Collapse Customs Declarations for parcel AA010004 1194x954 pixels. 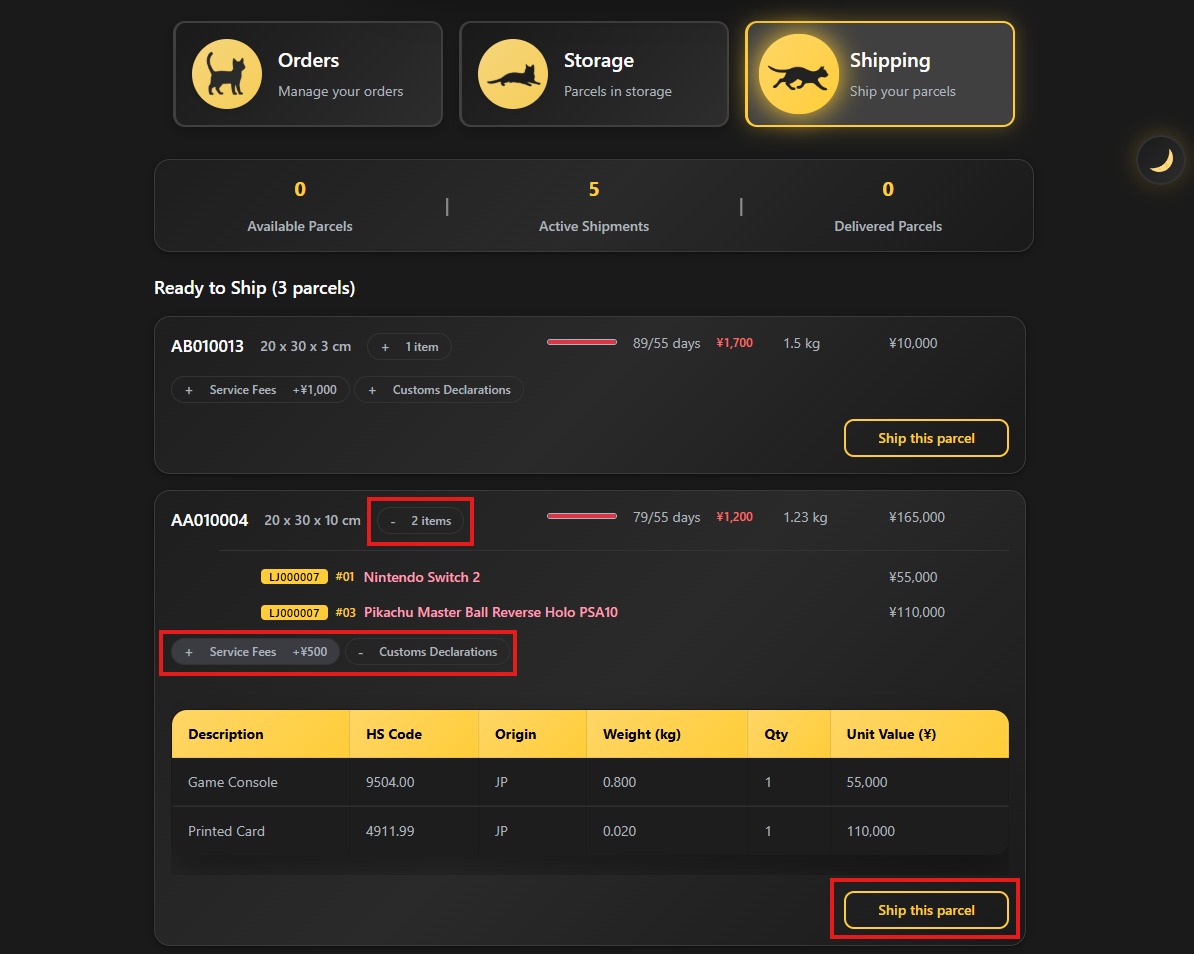(x=427, y=652)
